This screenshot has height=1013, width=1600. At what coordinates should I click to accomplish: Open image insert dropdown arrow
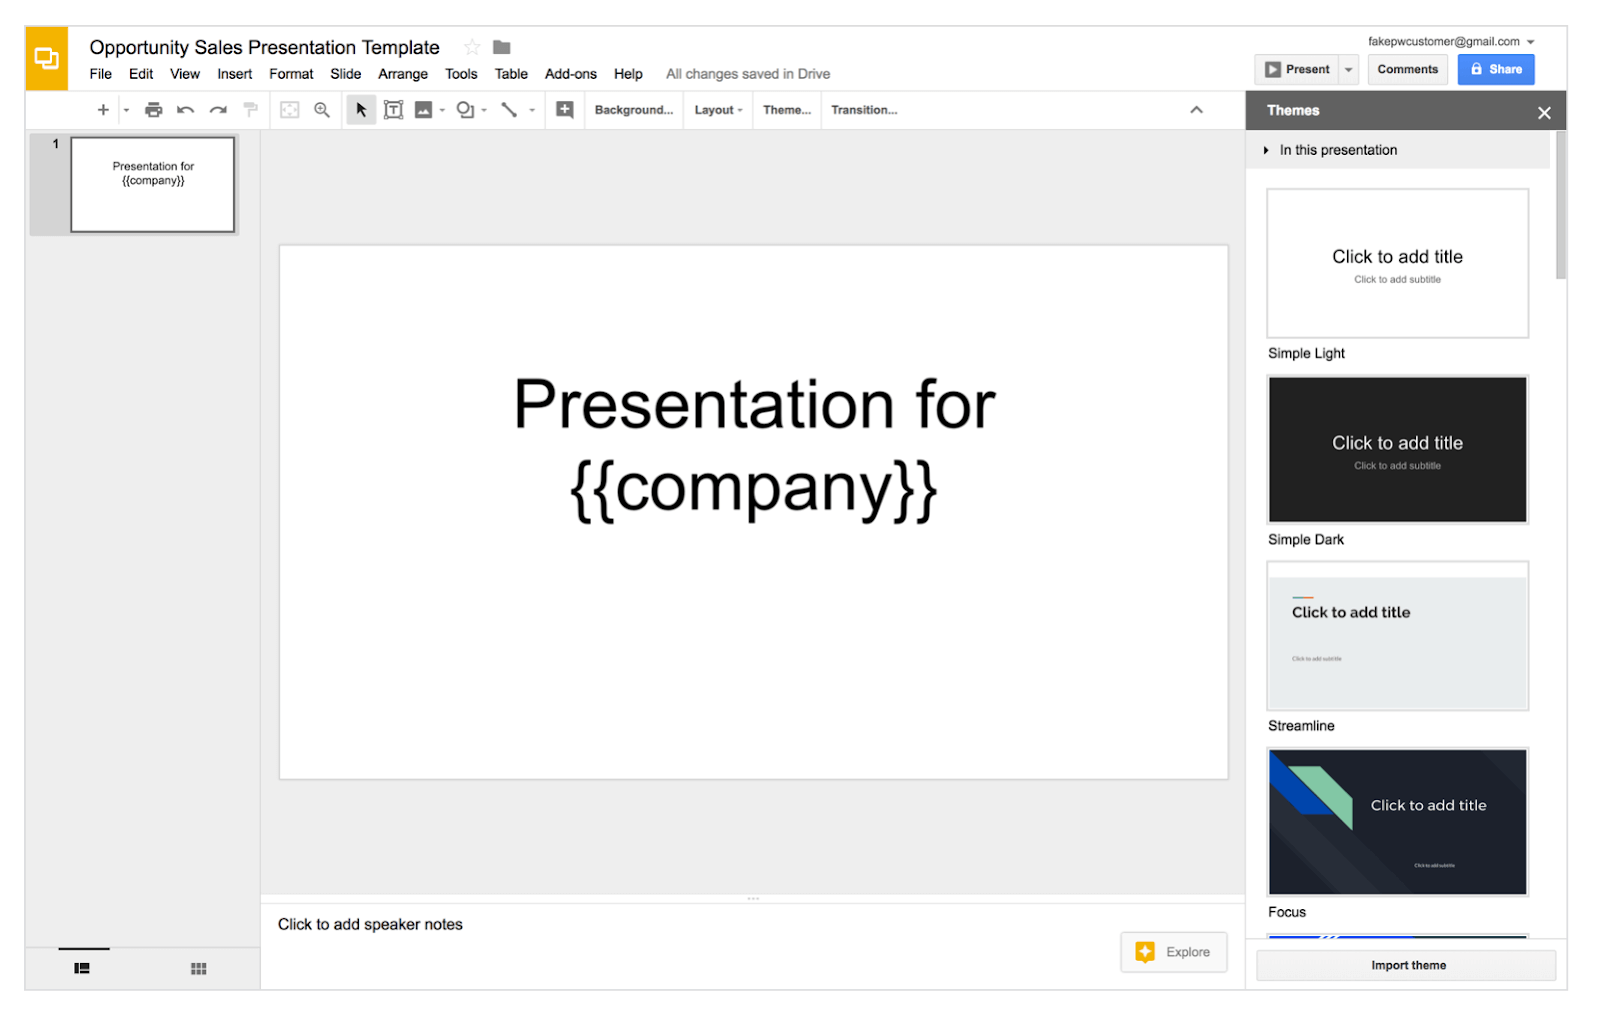click(442, 110)
